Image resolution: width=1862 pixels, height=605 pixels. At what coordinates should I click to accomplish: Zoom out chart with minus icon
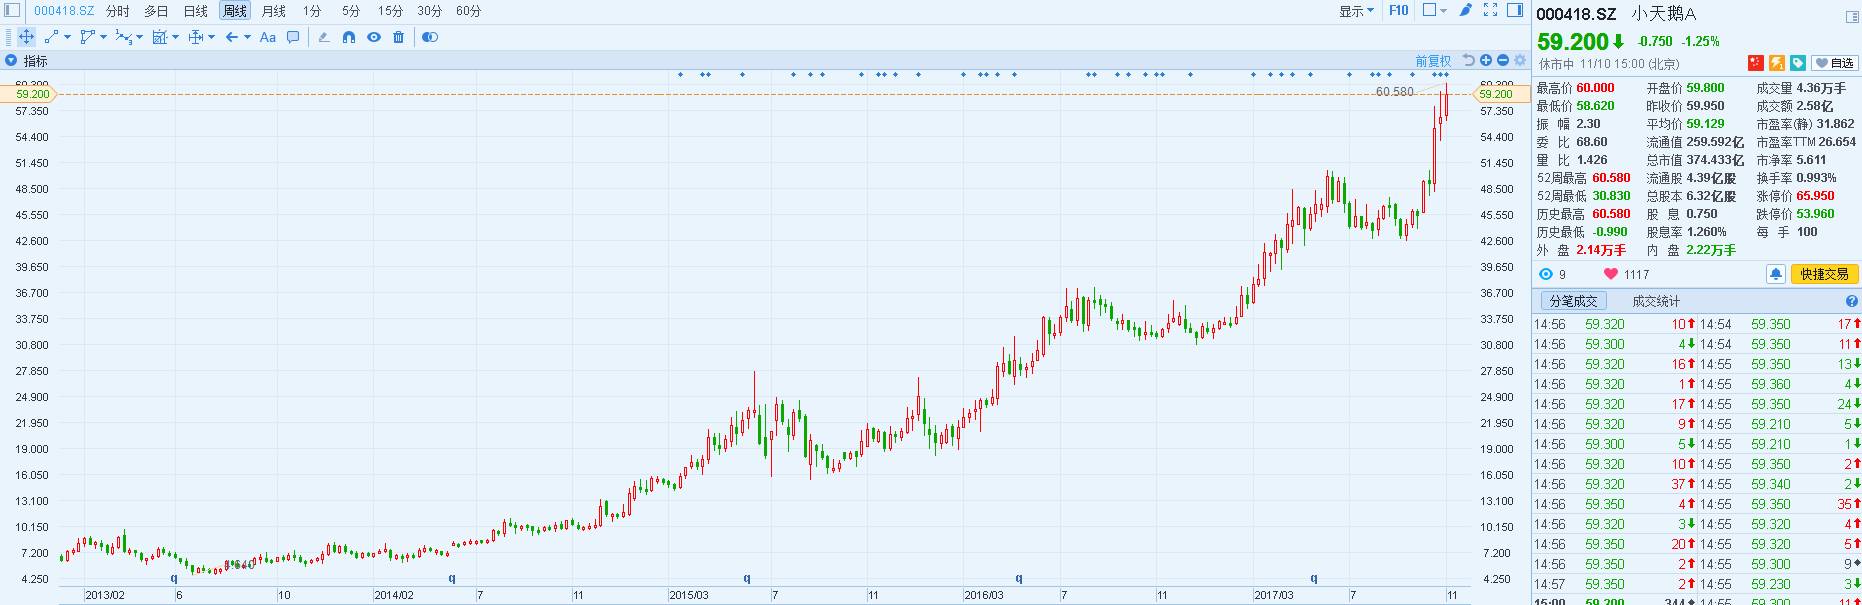click(1503, 60)
